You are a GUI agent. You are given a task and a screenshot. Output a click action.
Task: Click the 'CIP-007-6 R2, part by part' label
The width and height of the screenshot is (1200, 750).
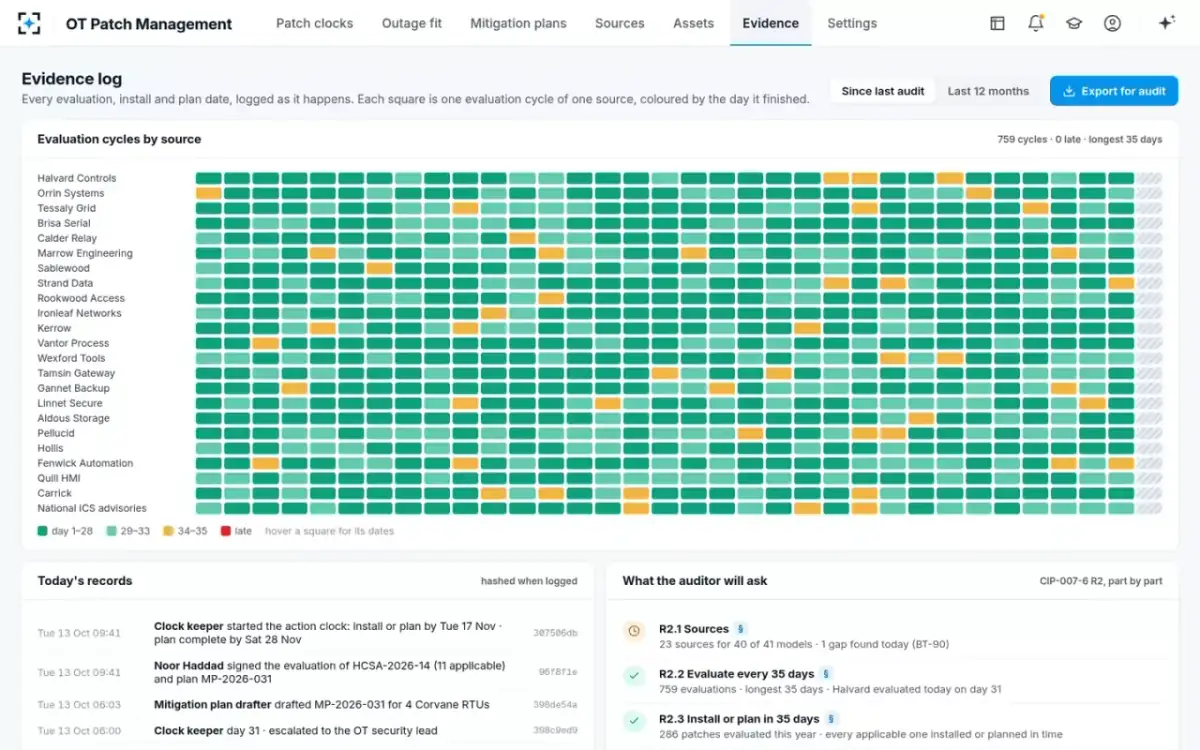[x=1101, y=581]
